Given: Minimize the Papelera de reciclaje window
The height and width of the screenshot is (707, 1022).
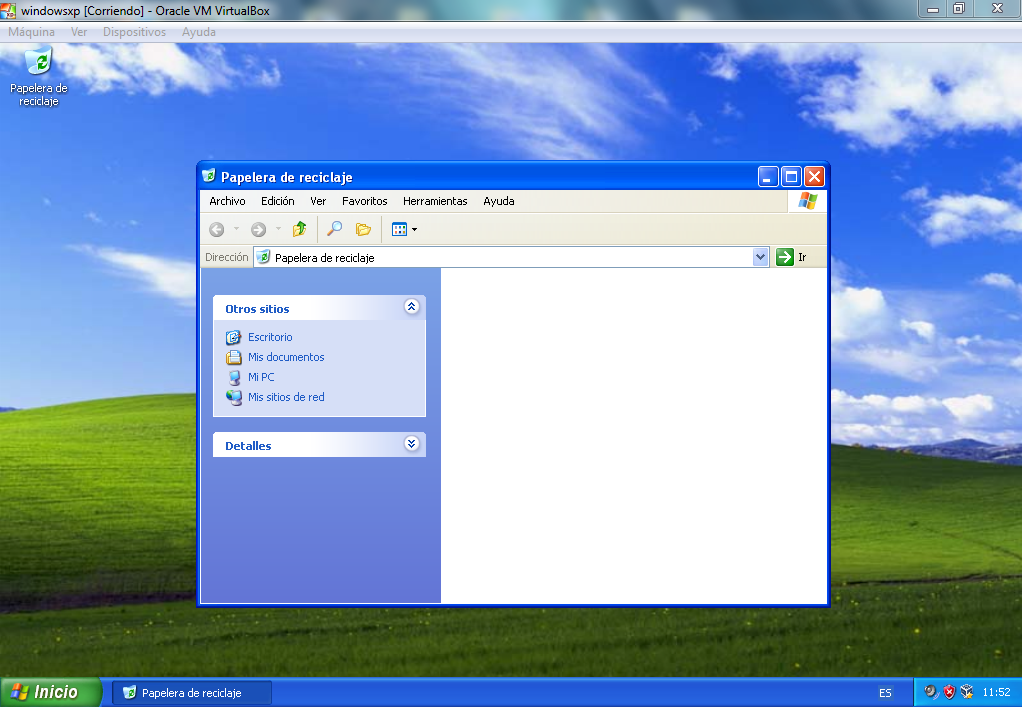Looking at the screenshot, I should [768, 177].
